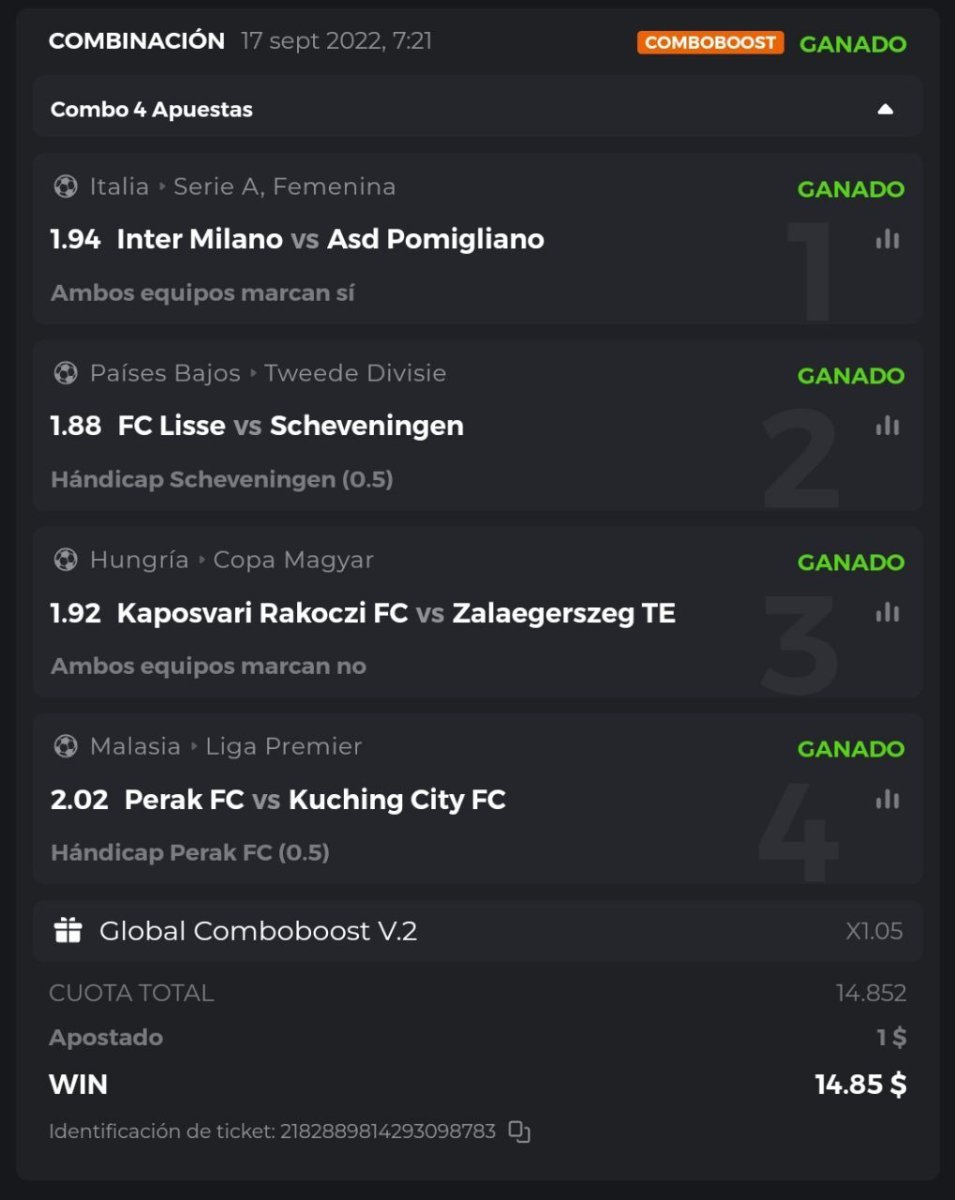Click the Combo 4 Apuestas header

point(152,109)
